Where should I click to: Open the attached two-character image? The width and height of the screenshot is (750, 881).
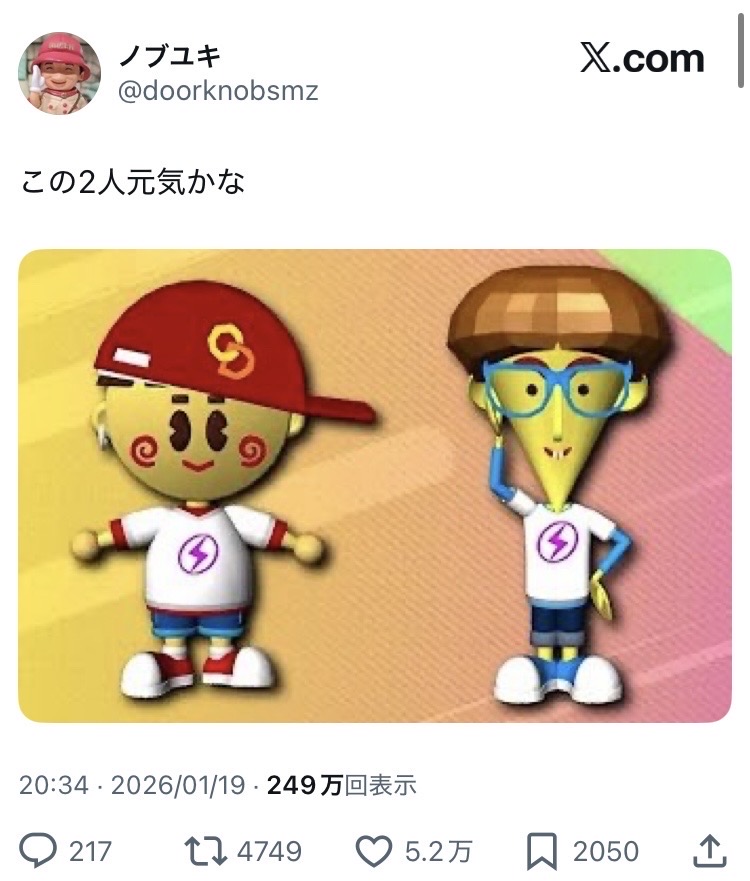coord(375,486)
